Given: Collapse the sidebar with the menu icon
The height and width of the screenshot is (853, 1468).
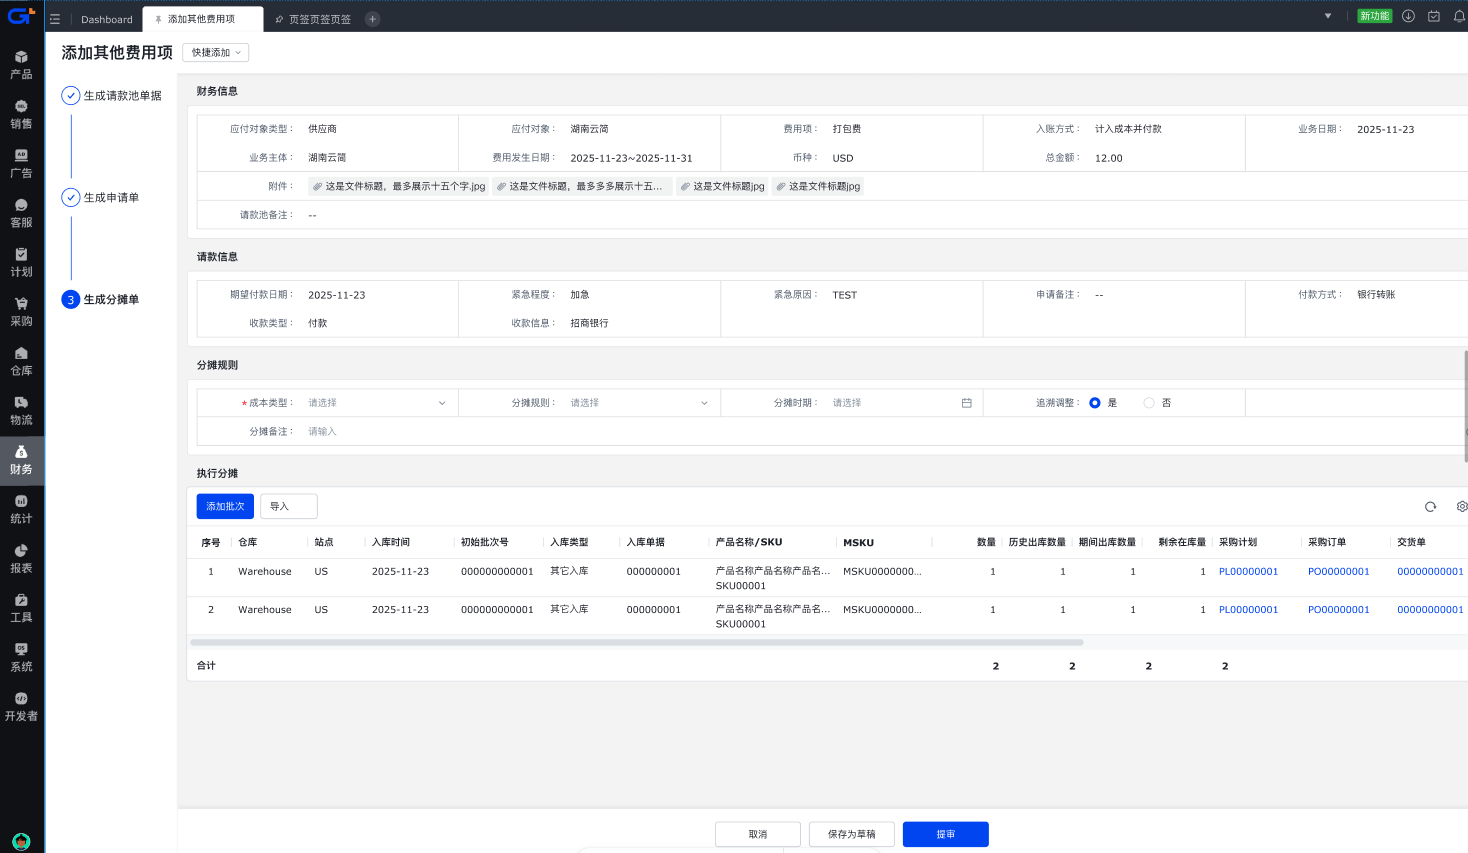Looking at the screenshot, I should (x=55, y=19).
